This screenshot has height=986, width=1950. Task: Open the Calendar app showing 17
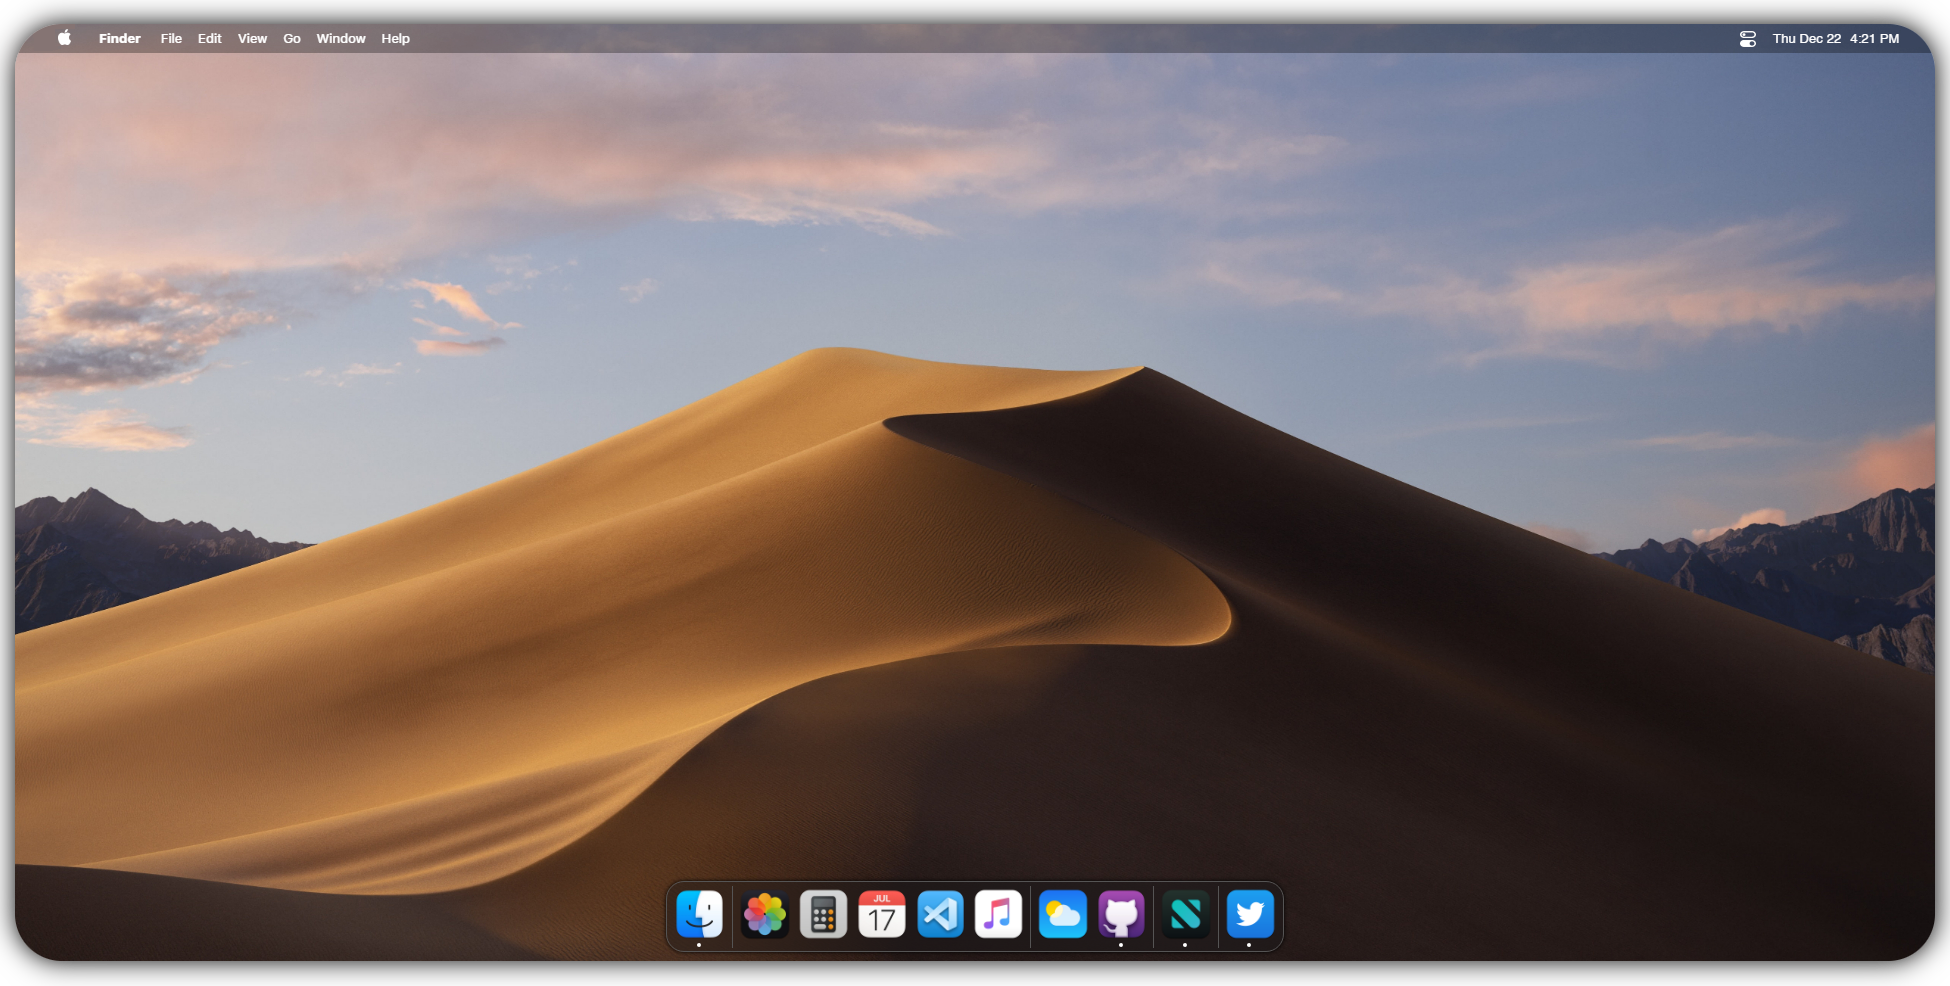(882, 914)
